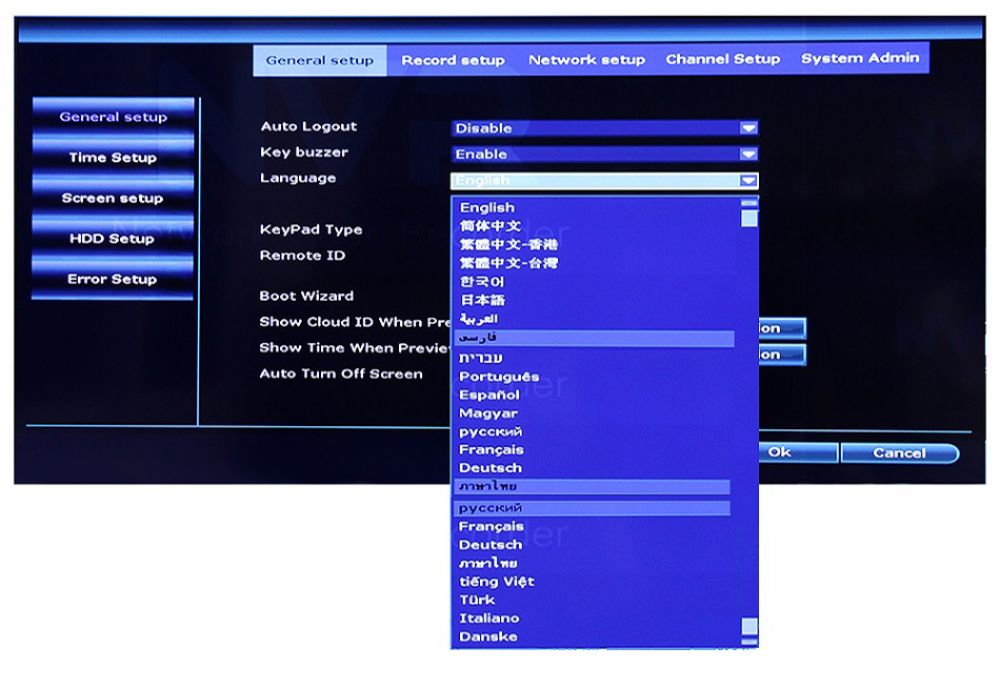Screen dimensions: 1000x688
Task: Collapse the Language dropdown arrow
Action: pyautogui.click(x=747, y=181)
